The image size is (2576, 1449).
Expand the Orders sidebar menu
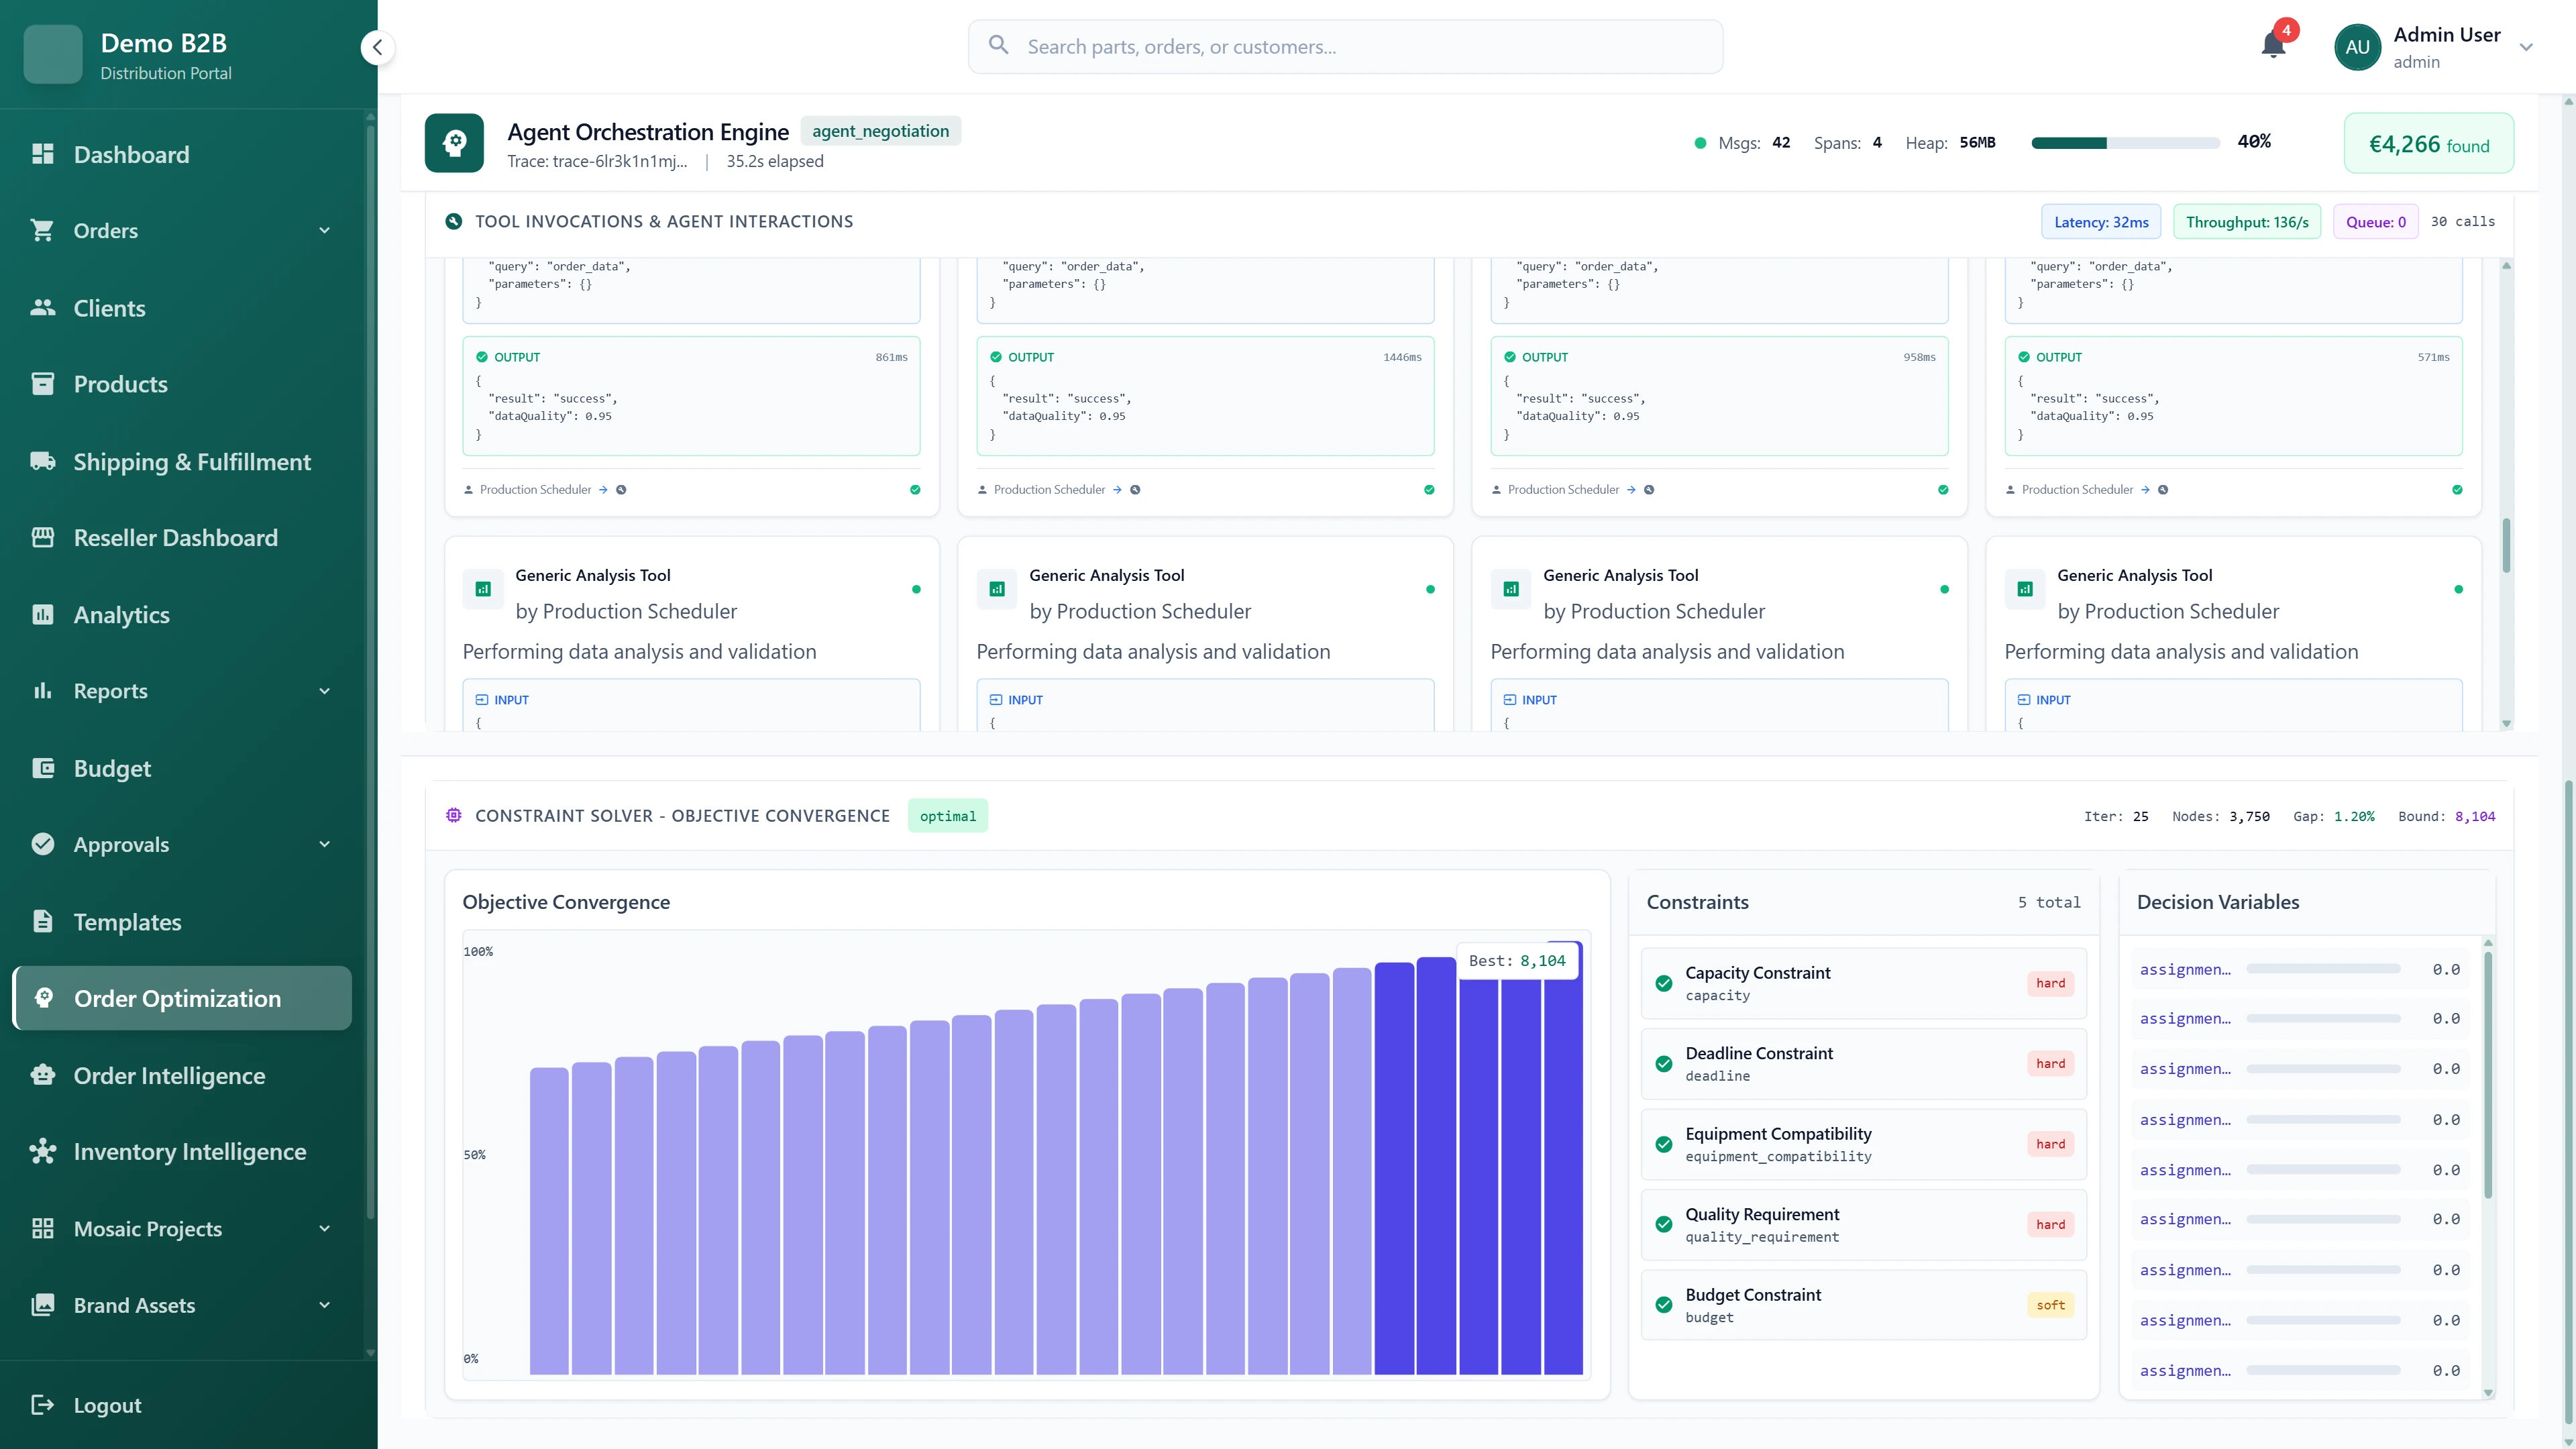[x=105, y=230]
